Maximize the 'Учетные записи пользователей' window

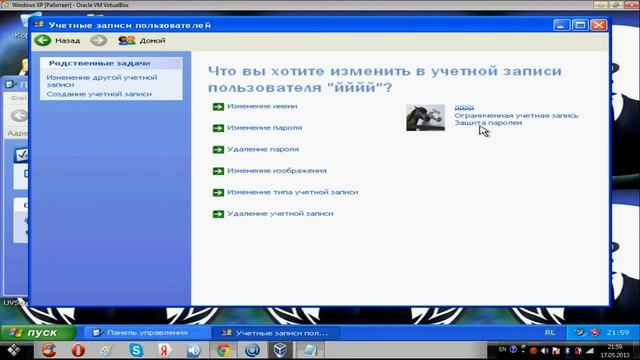pos(580,25)
